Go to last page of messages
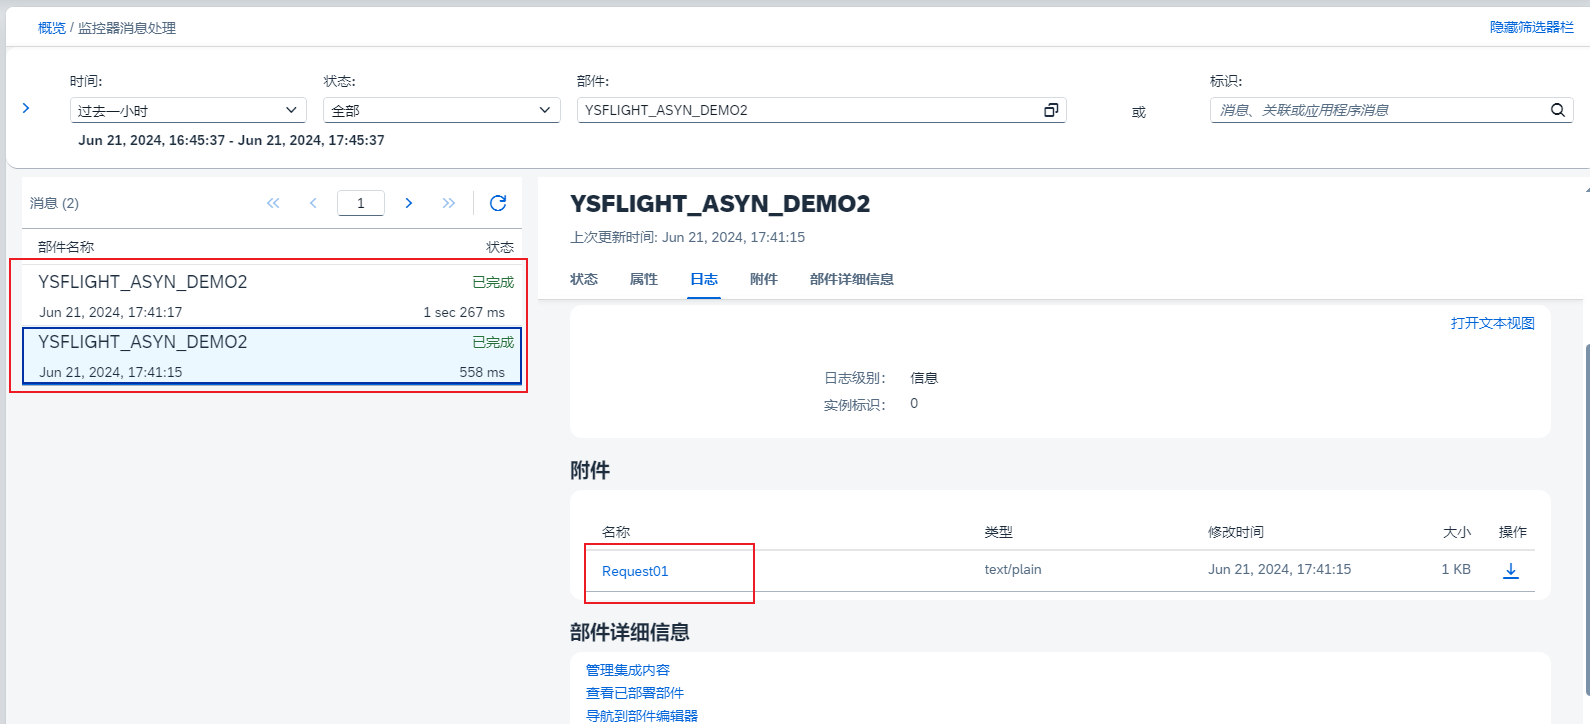Image resolution: width=1590 pixels, height=724 pixels. (449, 203)
